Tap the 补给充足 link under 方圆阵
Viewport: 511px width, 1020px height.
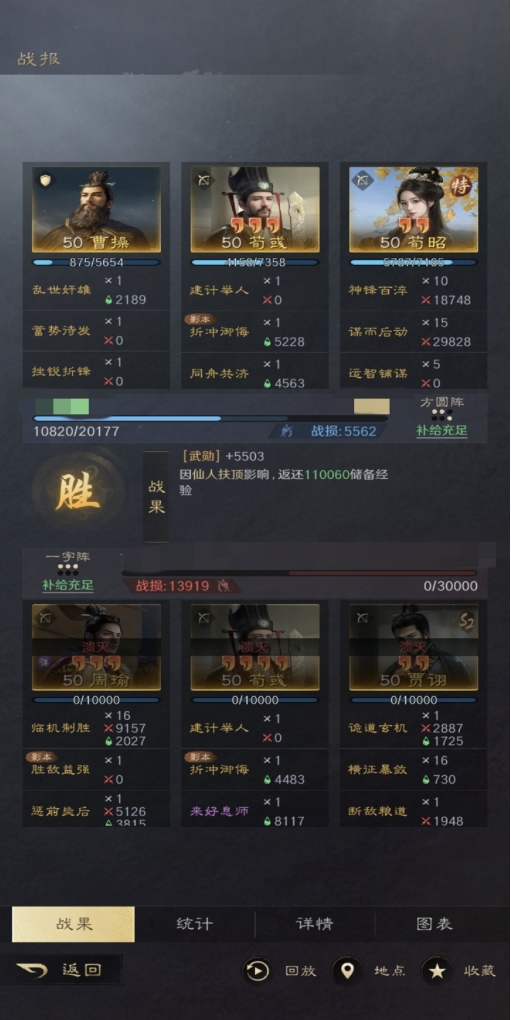442,431
